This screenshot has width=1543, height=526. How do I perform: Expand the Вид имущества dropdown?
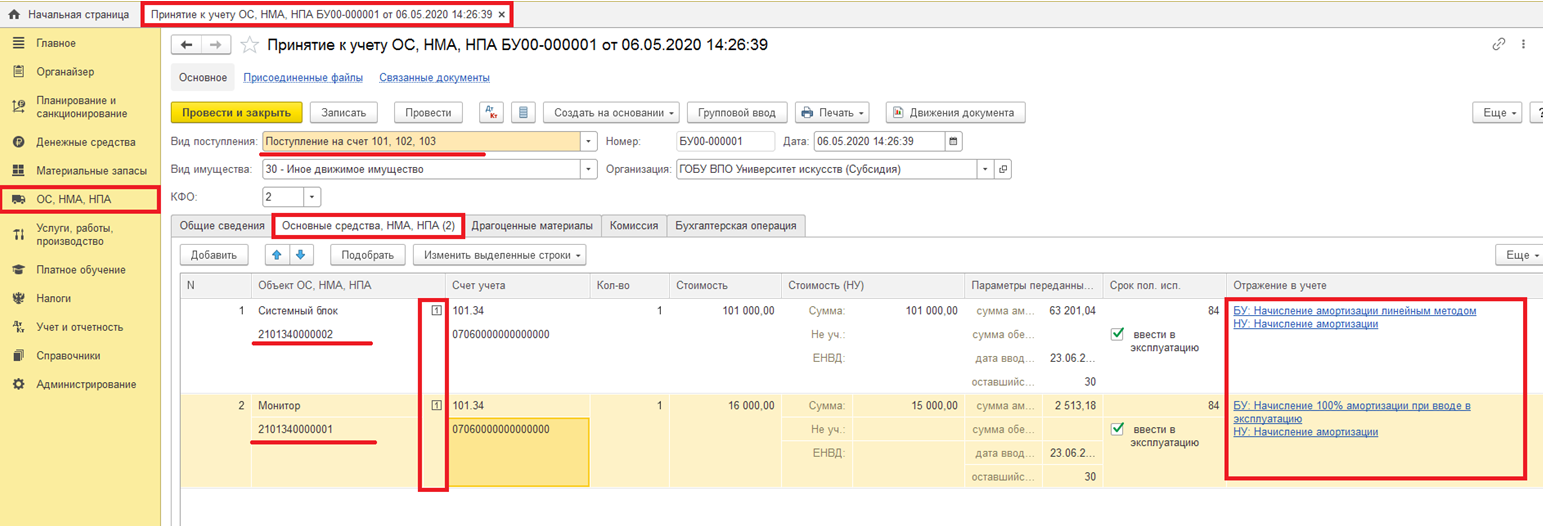click(x=589, y=169)
